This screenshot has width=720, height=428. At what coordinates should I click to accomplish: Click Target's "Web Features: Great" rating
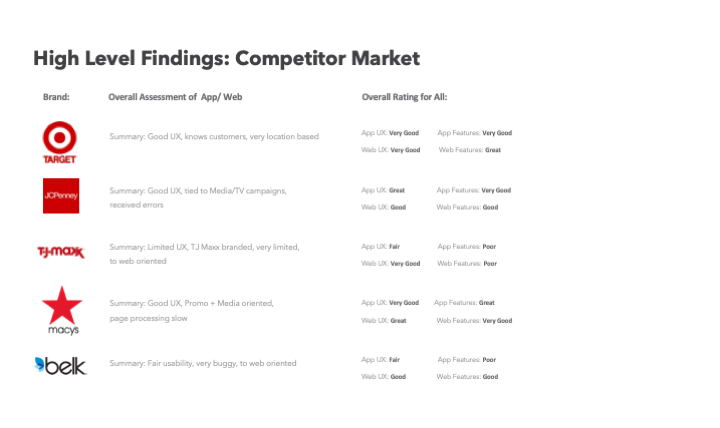pos(470,150)
